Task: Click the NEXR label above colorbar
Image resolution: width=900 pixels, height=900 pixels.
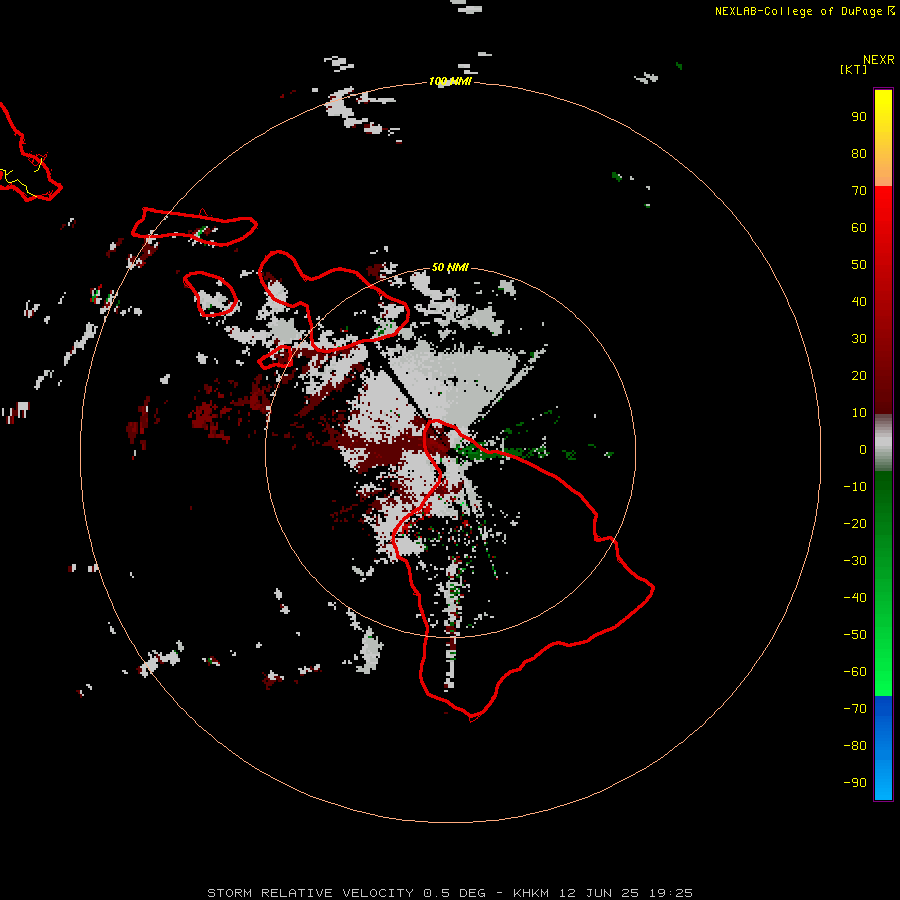Action: click(879, 60)
